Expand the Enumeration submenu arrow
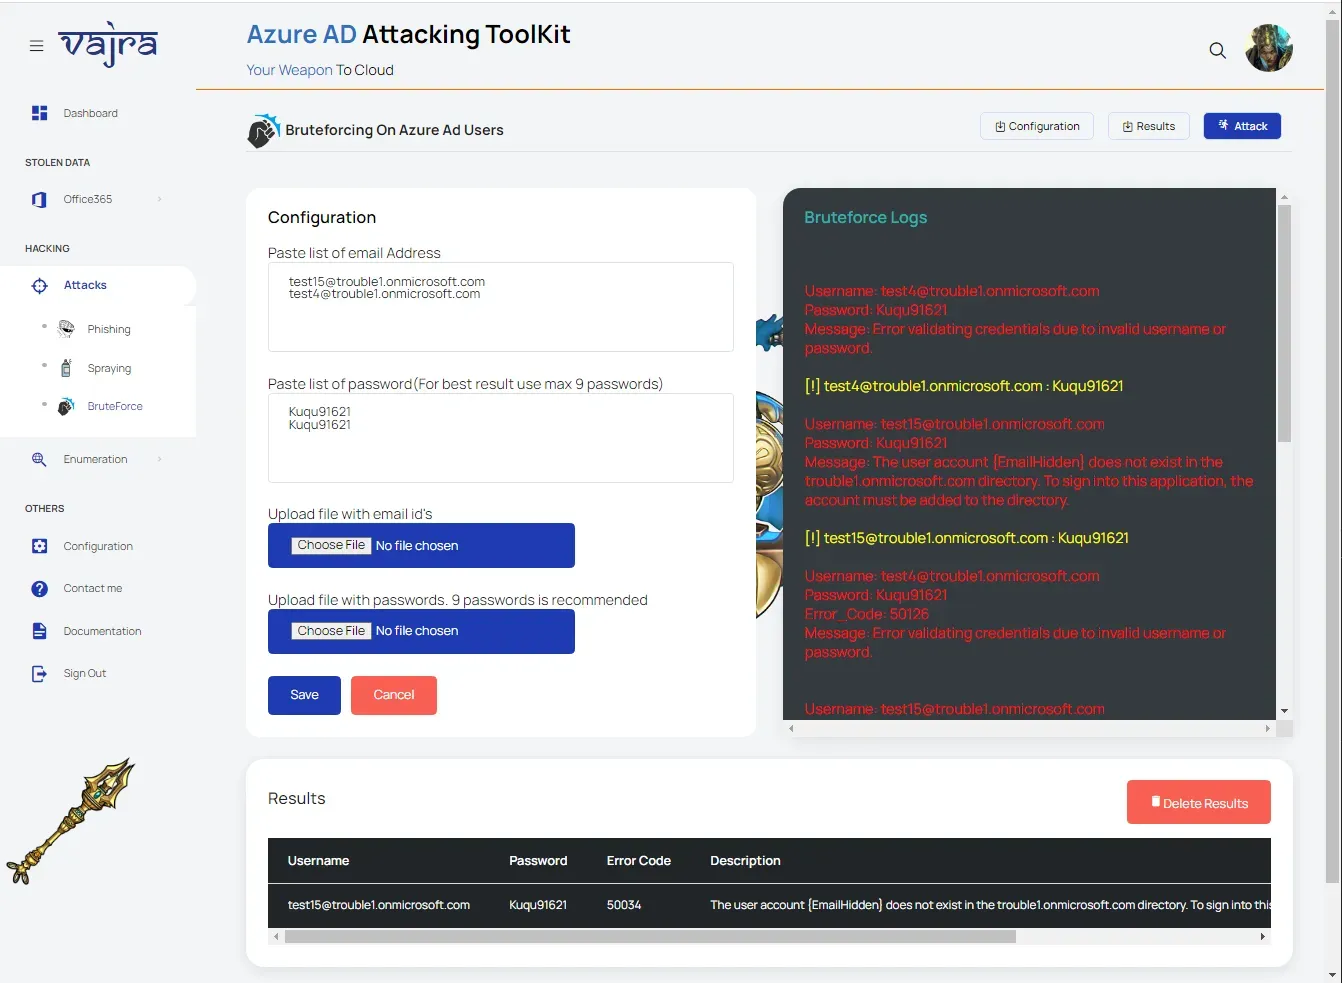 (x=160, y=459)
